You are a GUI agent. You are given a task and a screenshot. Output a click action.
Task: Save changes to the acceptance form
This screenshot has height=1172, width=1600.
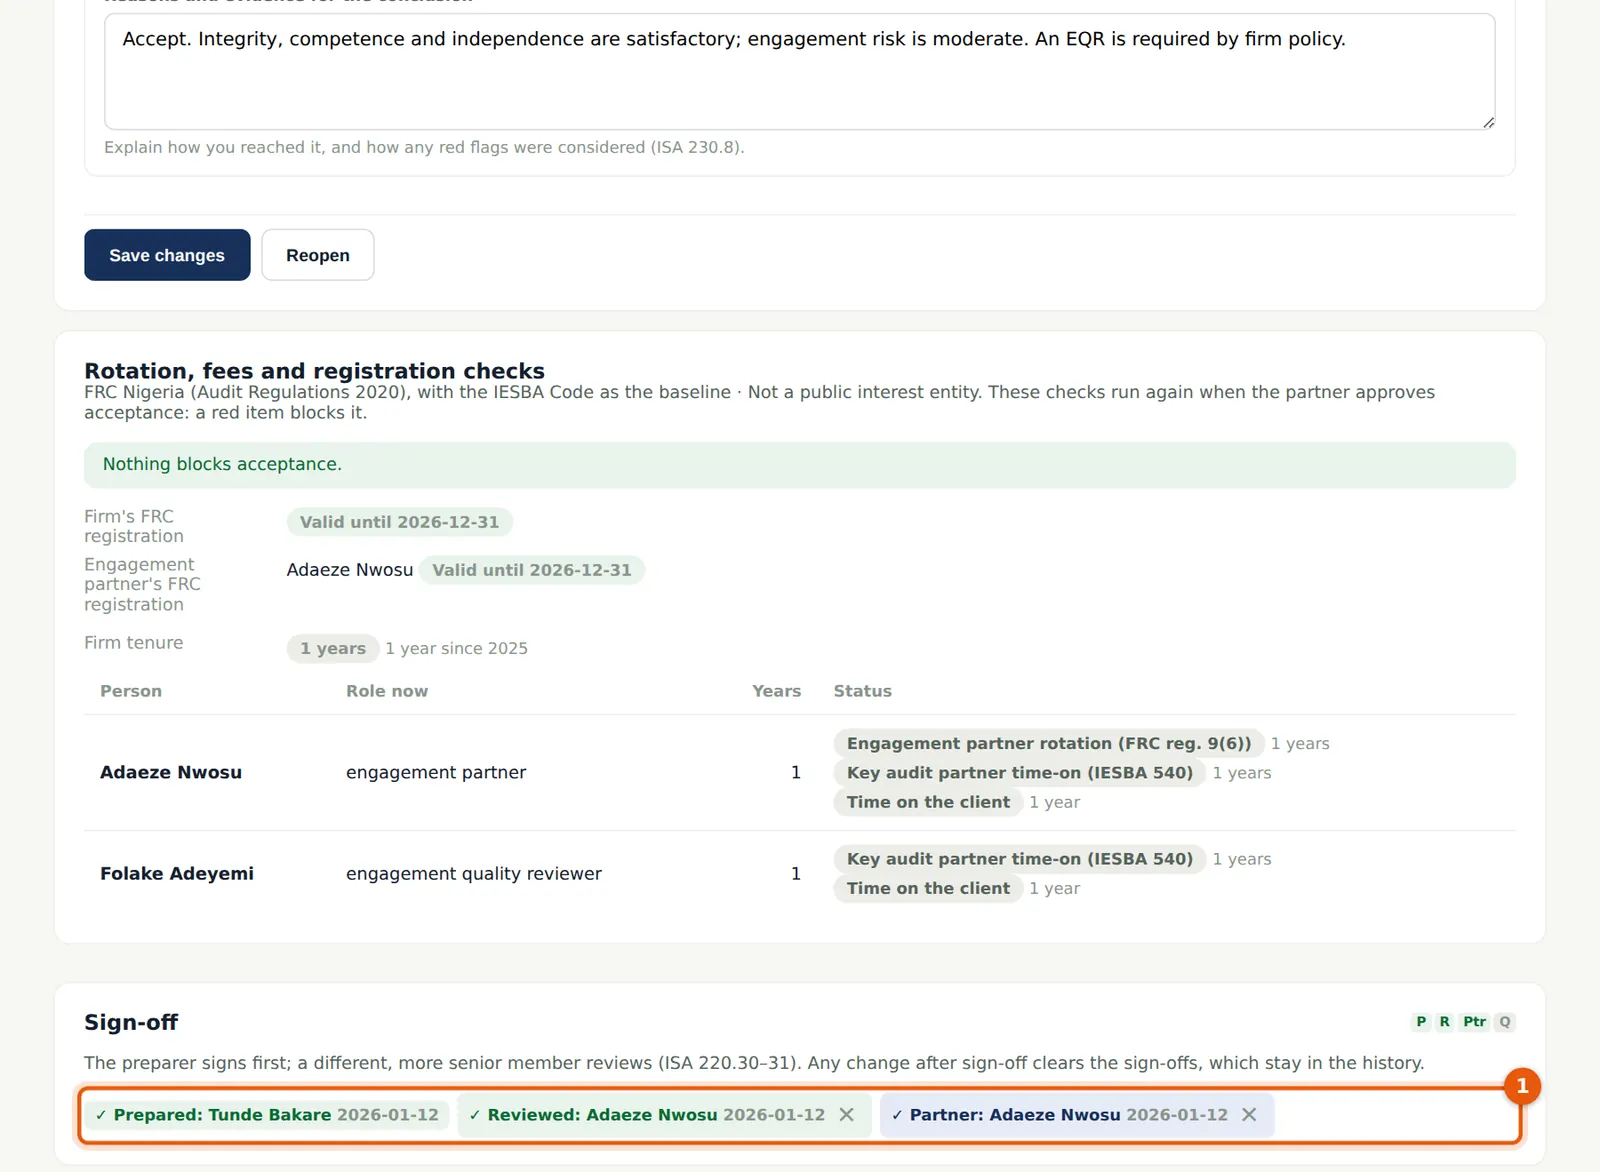point(167,255)
